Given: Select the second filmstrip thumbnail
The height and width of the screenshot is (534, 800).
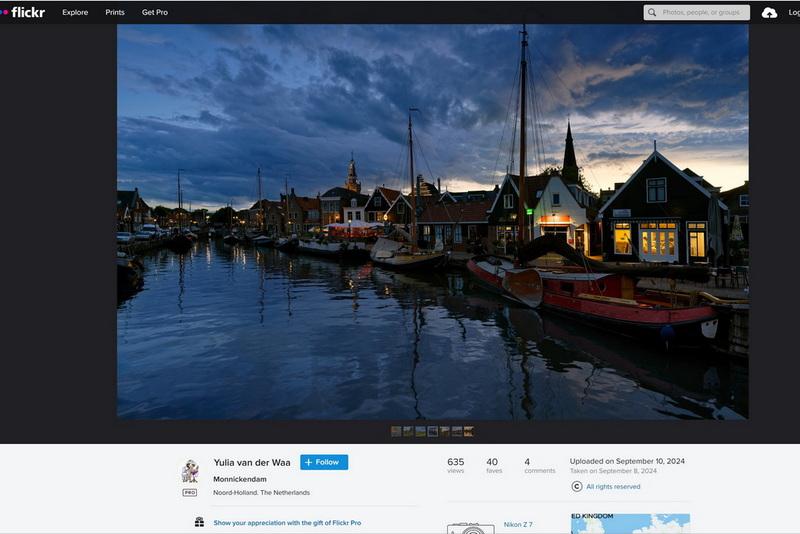Looking at the screenshot, I should [408, 431].
